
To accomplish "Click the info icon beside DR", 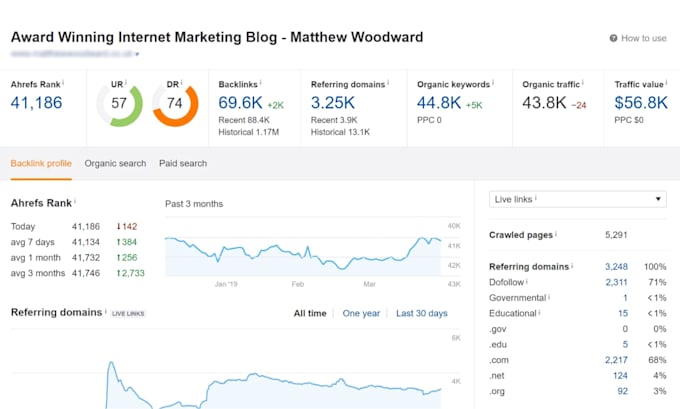I will tap(181, 82).
